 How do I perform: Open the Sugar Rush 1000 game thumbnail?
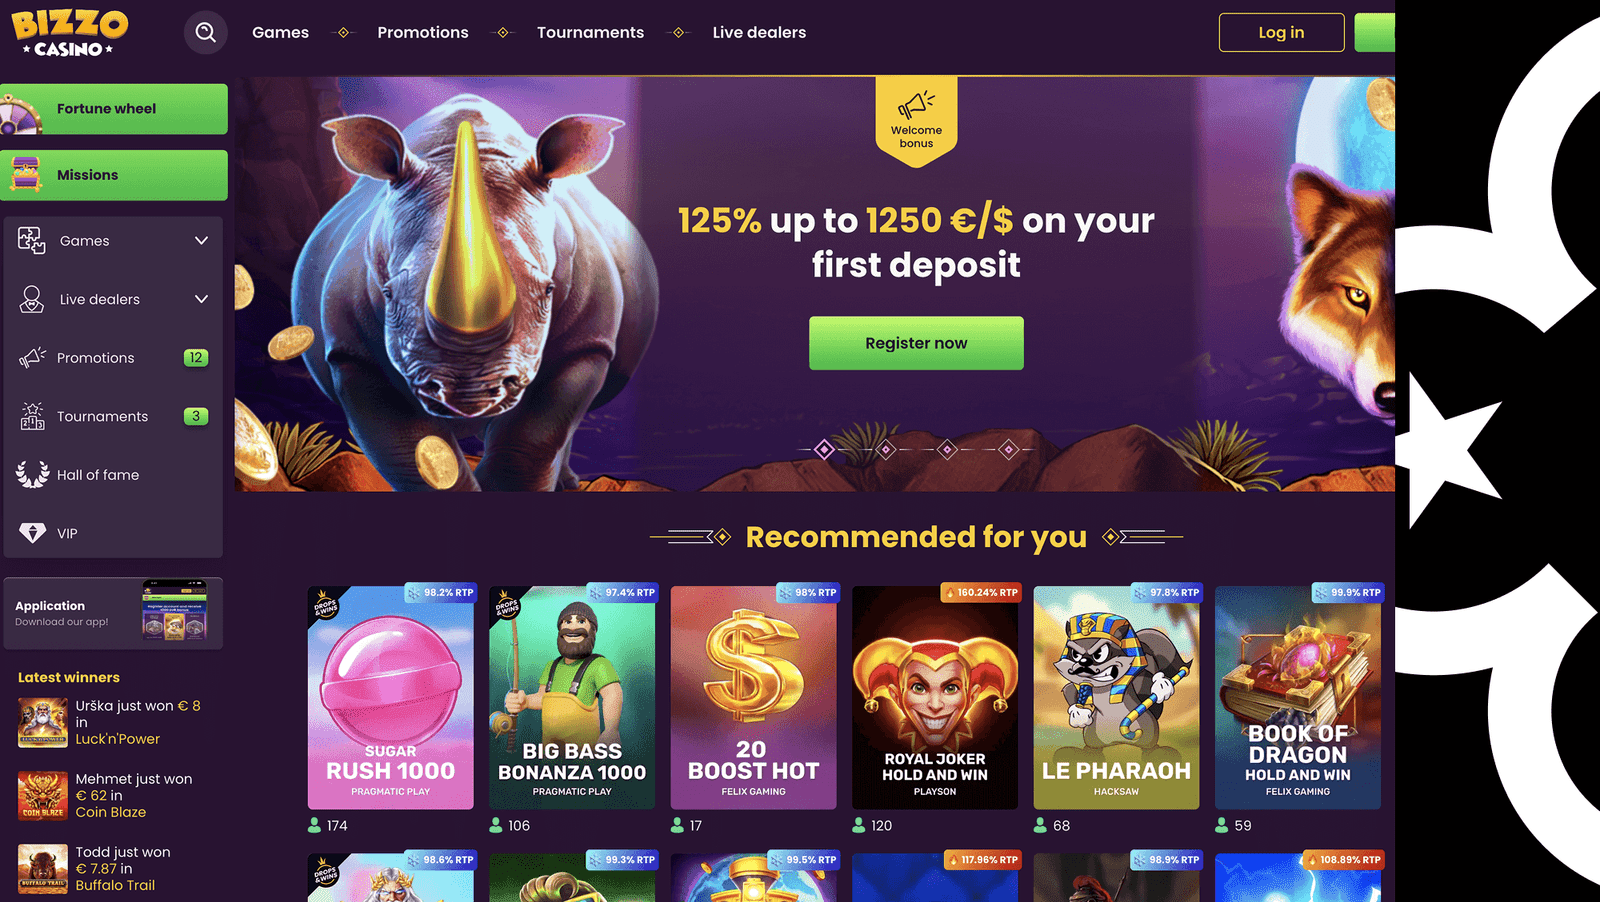coord(391,697)
